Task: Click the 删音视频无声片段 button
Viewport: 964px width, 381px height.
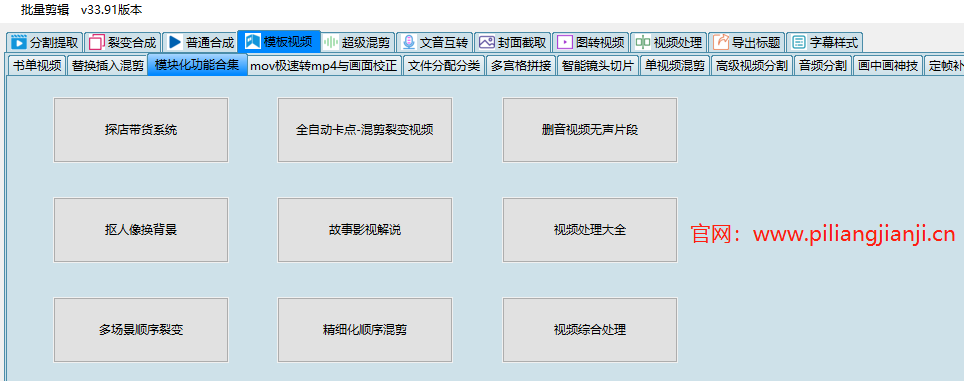Action: click(x=590, y=130)
